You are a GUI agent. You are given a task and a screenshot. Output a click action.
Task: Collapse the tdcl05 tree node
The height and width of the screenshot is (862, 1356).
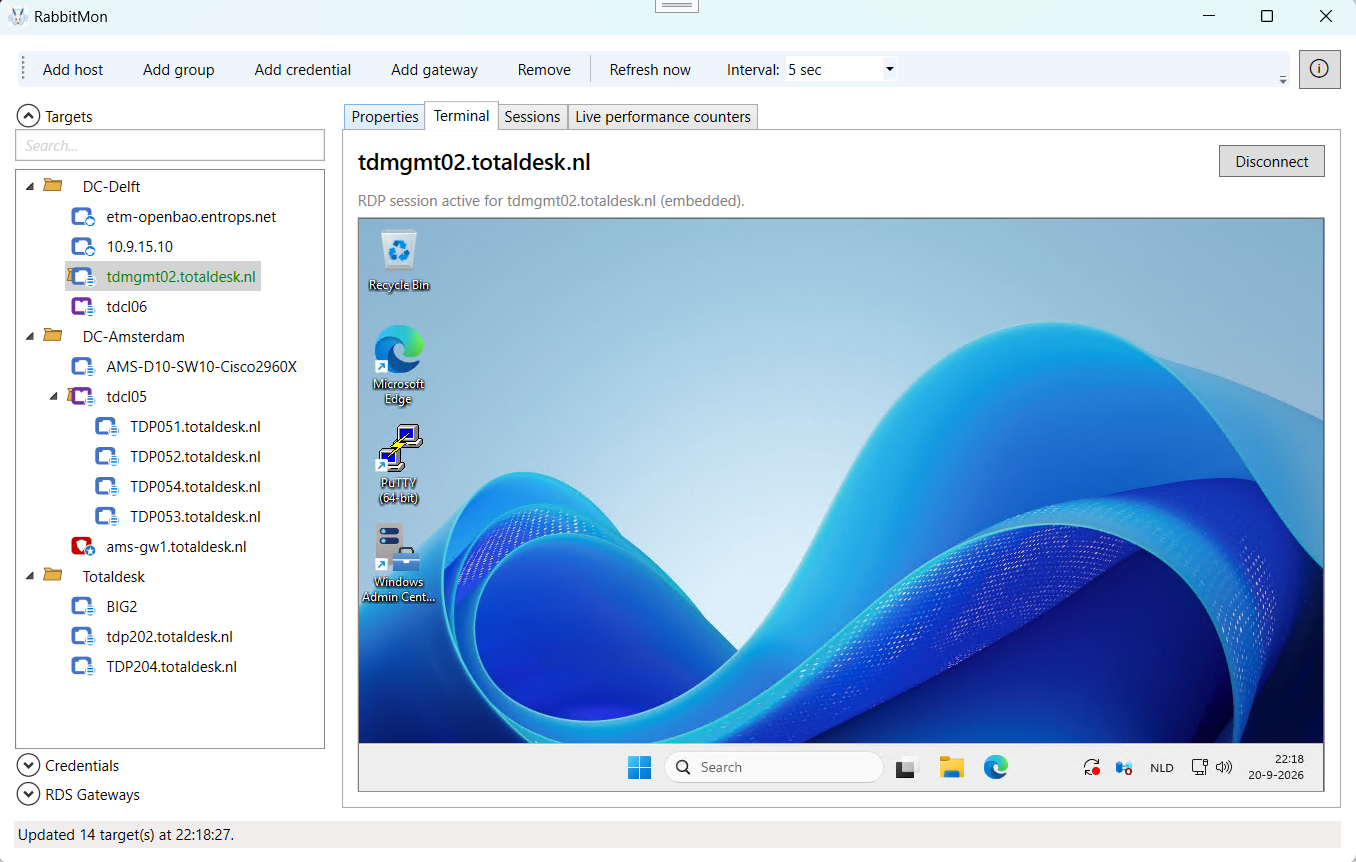54,397
